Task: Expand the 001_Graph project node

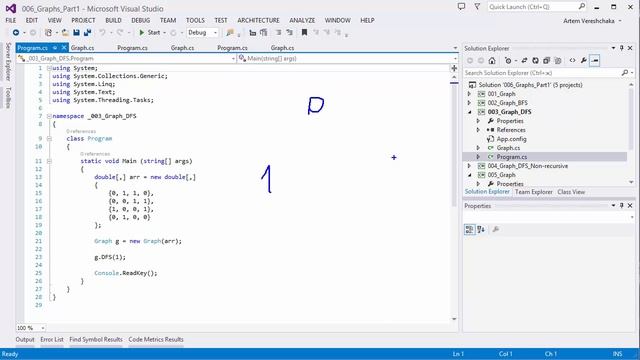Action: click(x=469, y=94)
